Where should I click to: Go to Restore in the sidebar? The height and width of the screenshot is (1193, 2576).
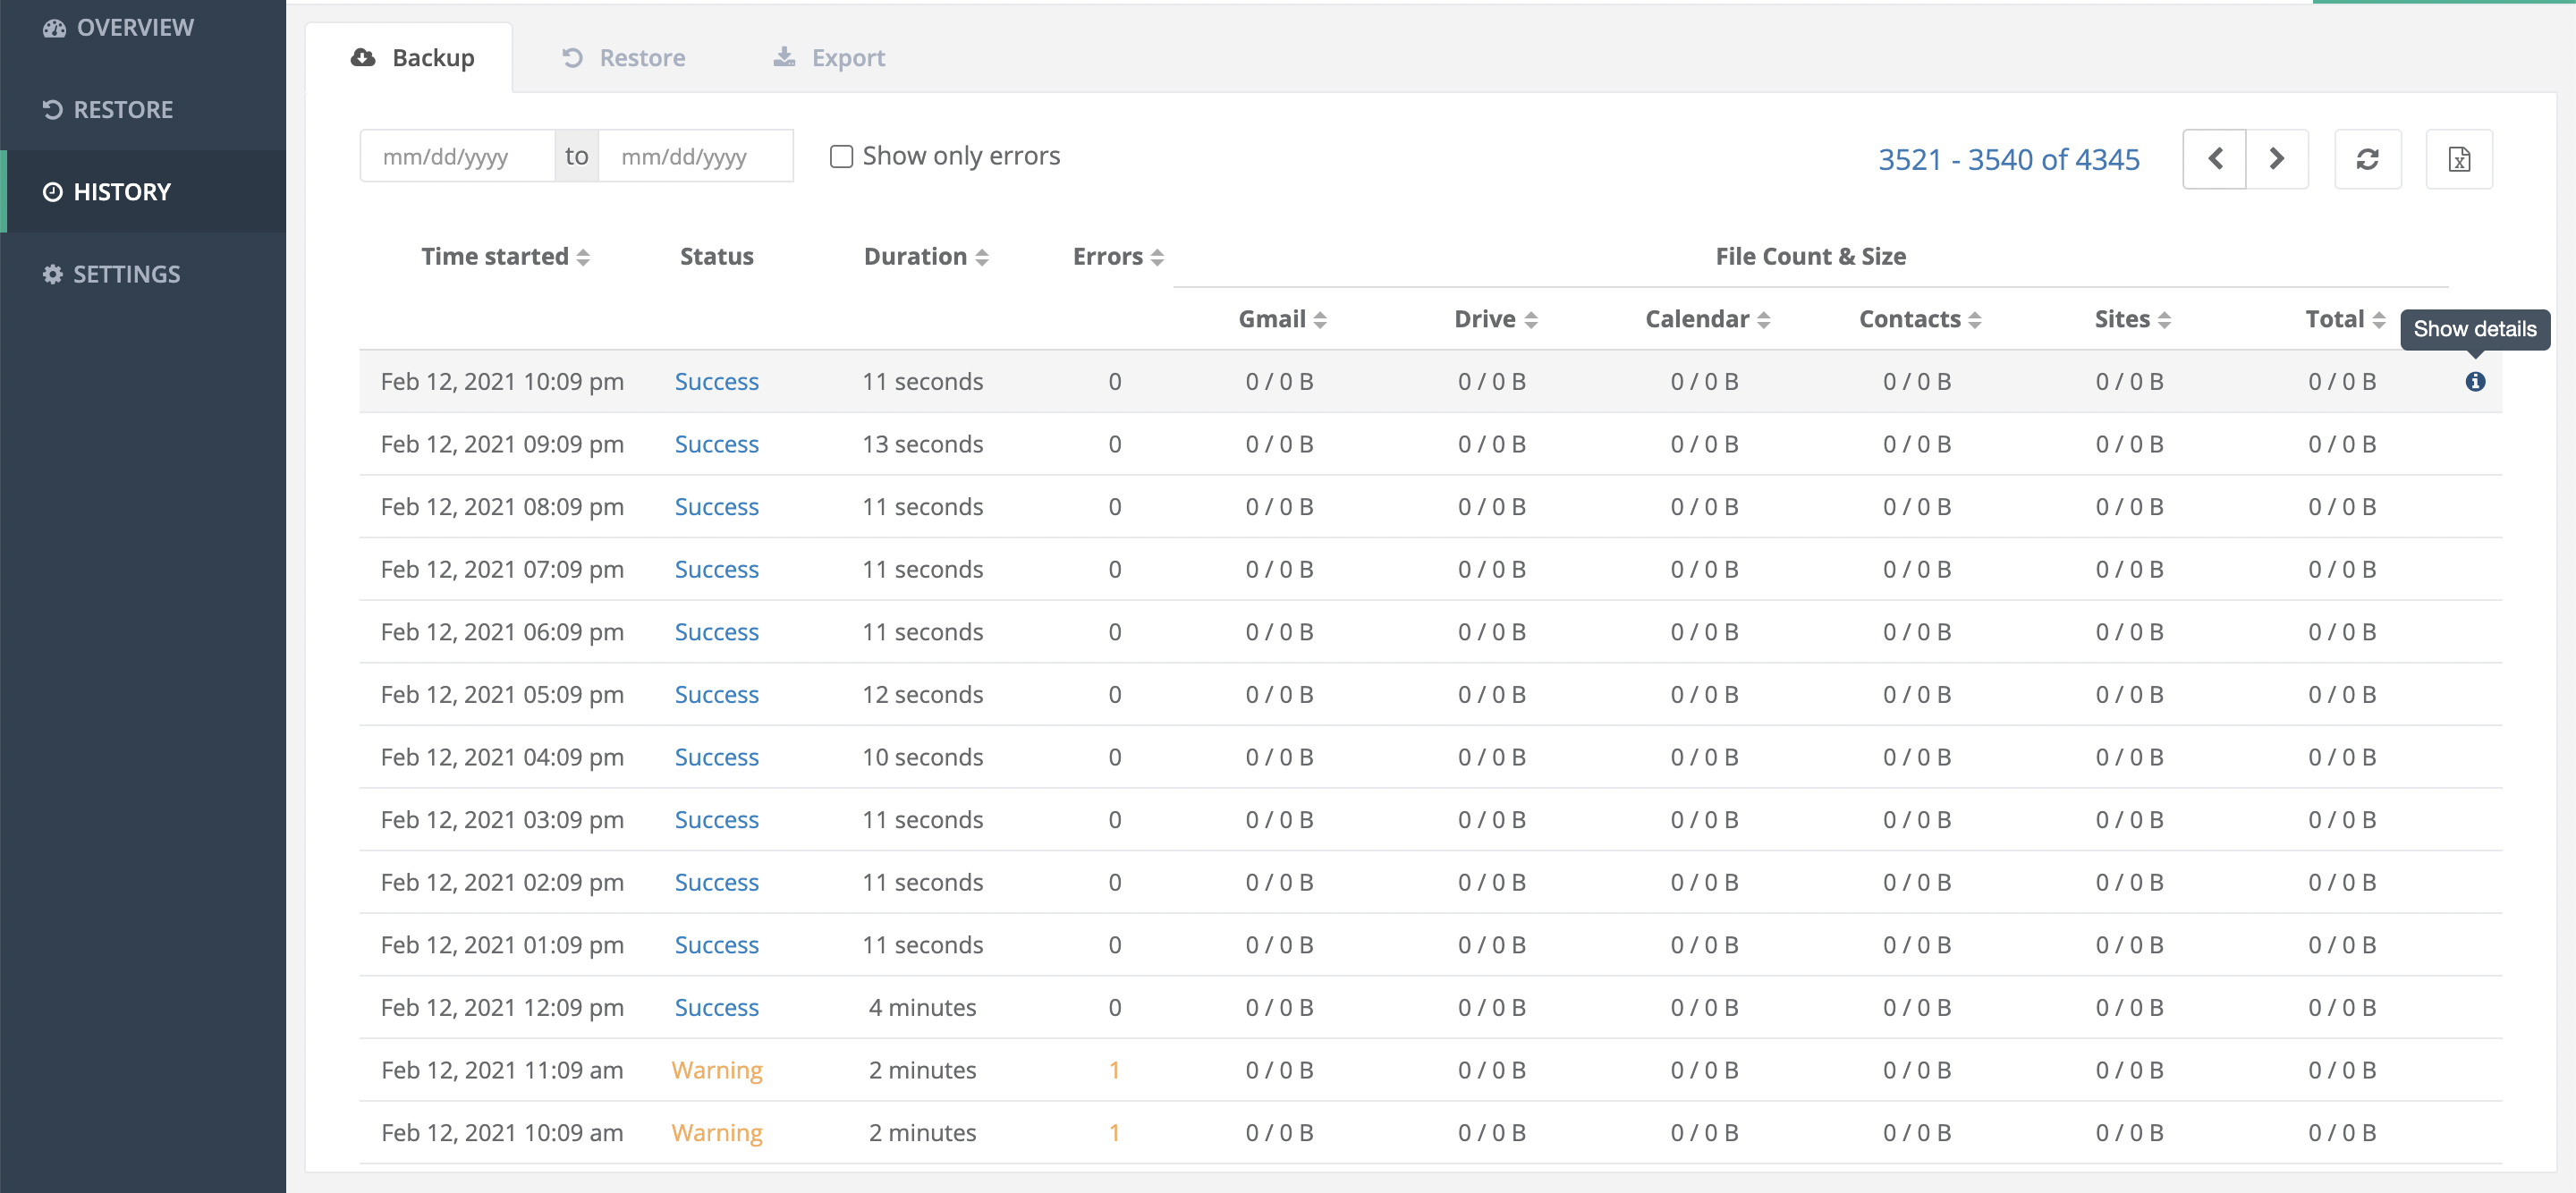(108, 109)
